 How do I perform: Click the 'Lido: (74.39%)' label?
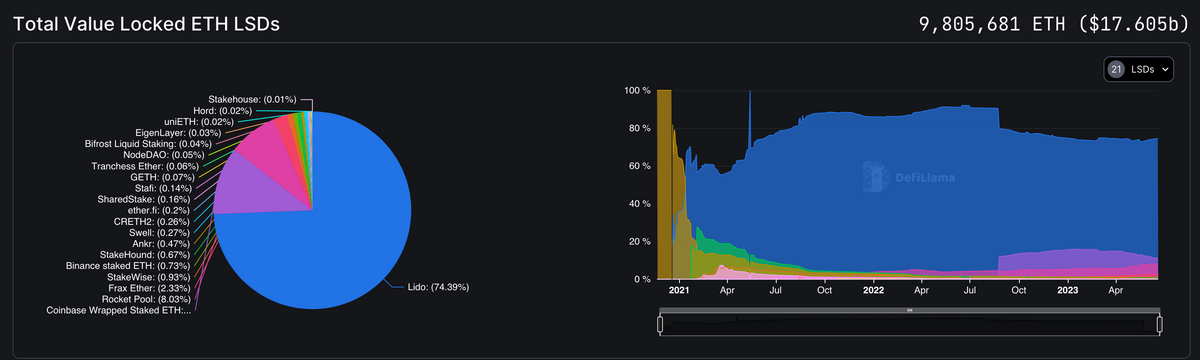[x=438, y=287]
